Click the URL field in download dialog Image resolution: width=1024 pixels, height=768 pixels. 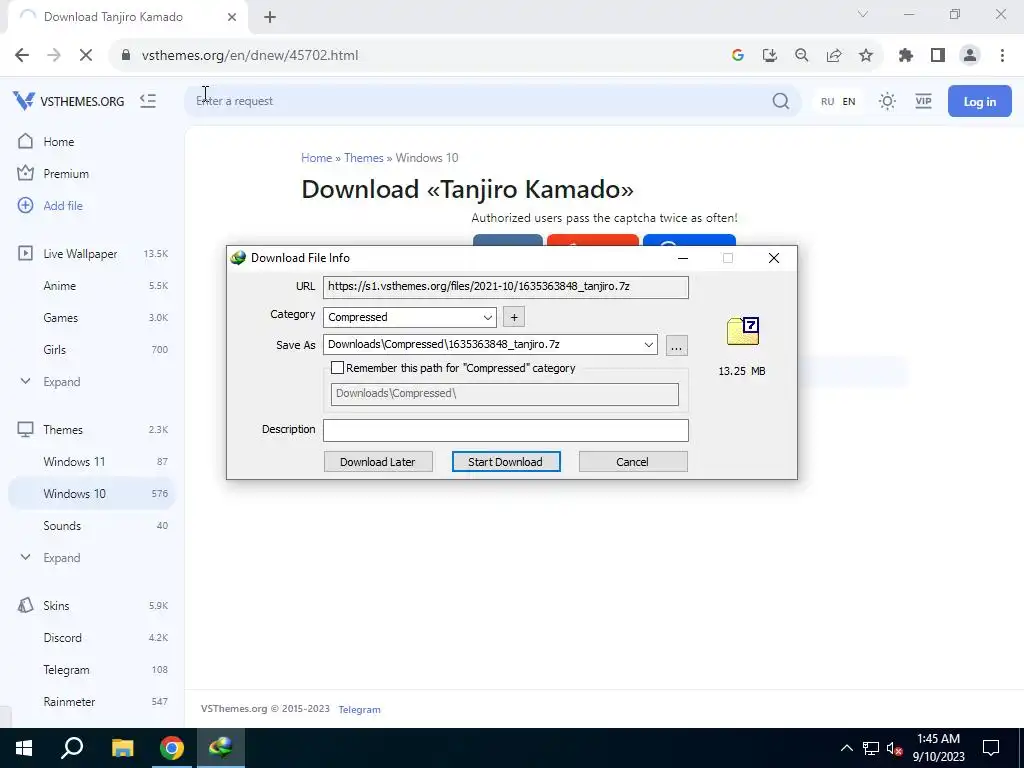[x=505, y=287]
